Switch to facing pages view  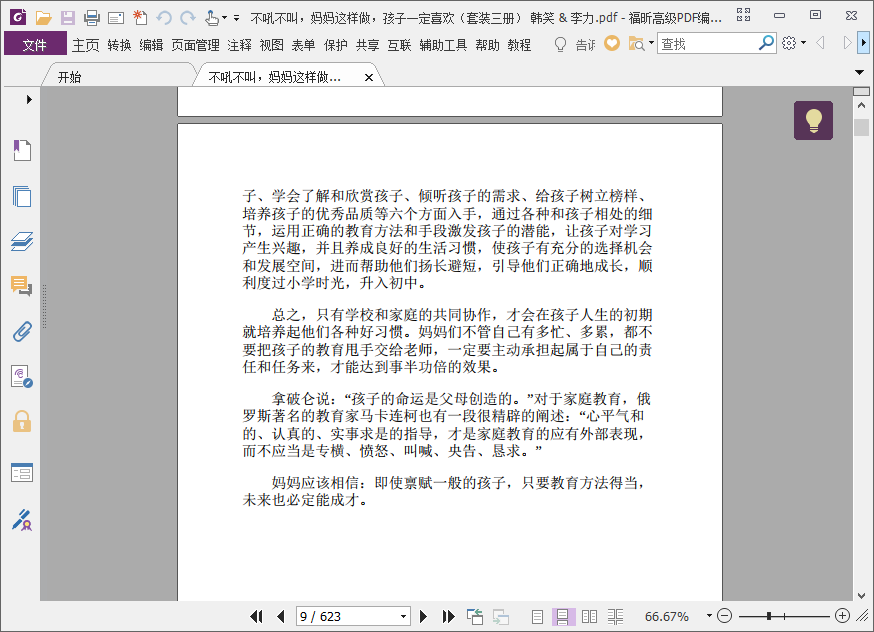[x=589, y=616]
